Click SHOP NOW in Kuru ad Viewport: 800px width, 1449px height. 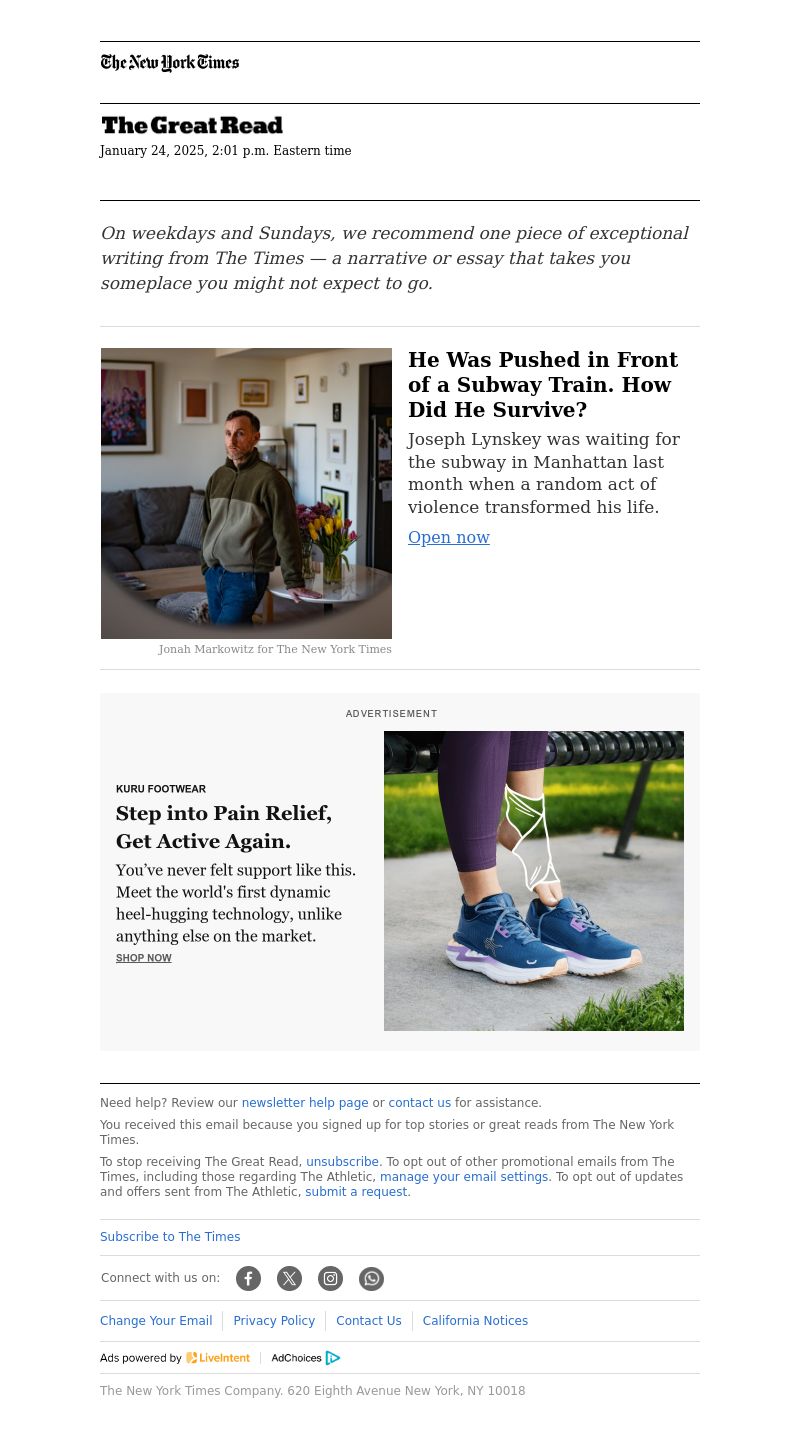pyautogui.click(x=144, y=958)
